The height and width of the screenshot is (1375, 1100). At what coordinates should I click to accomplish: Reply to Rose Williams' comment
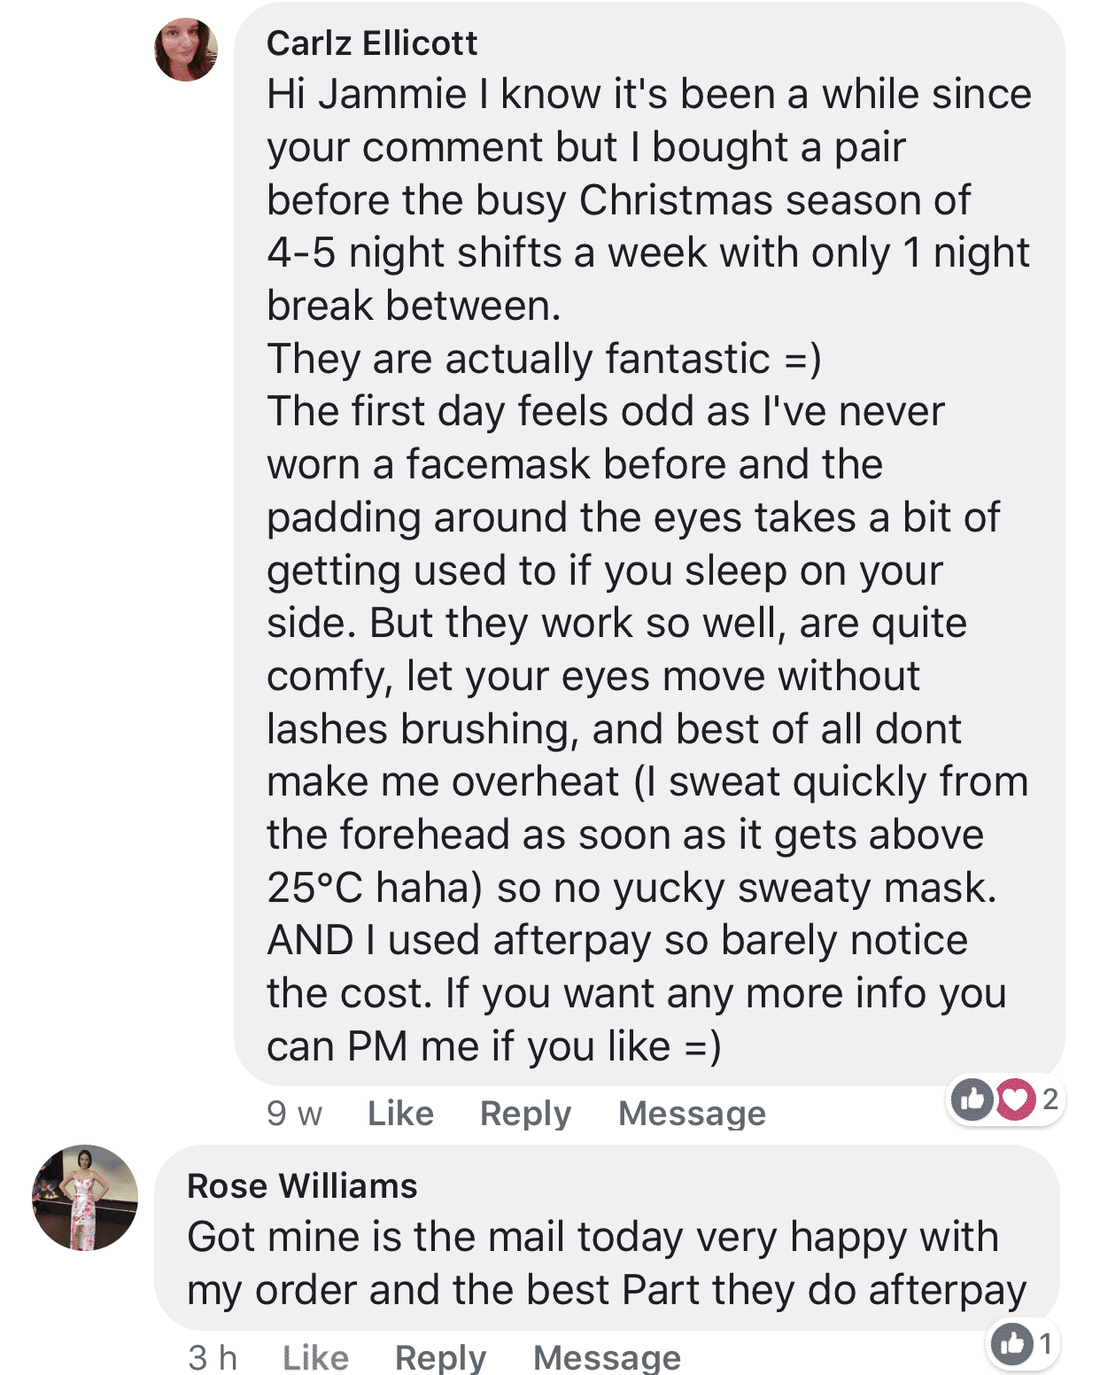[x=440, y=1357]
